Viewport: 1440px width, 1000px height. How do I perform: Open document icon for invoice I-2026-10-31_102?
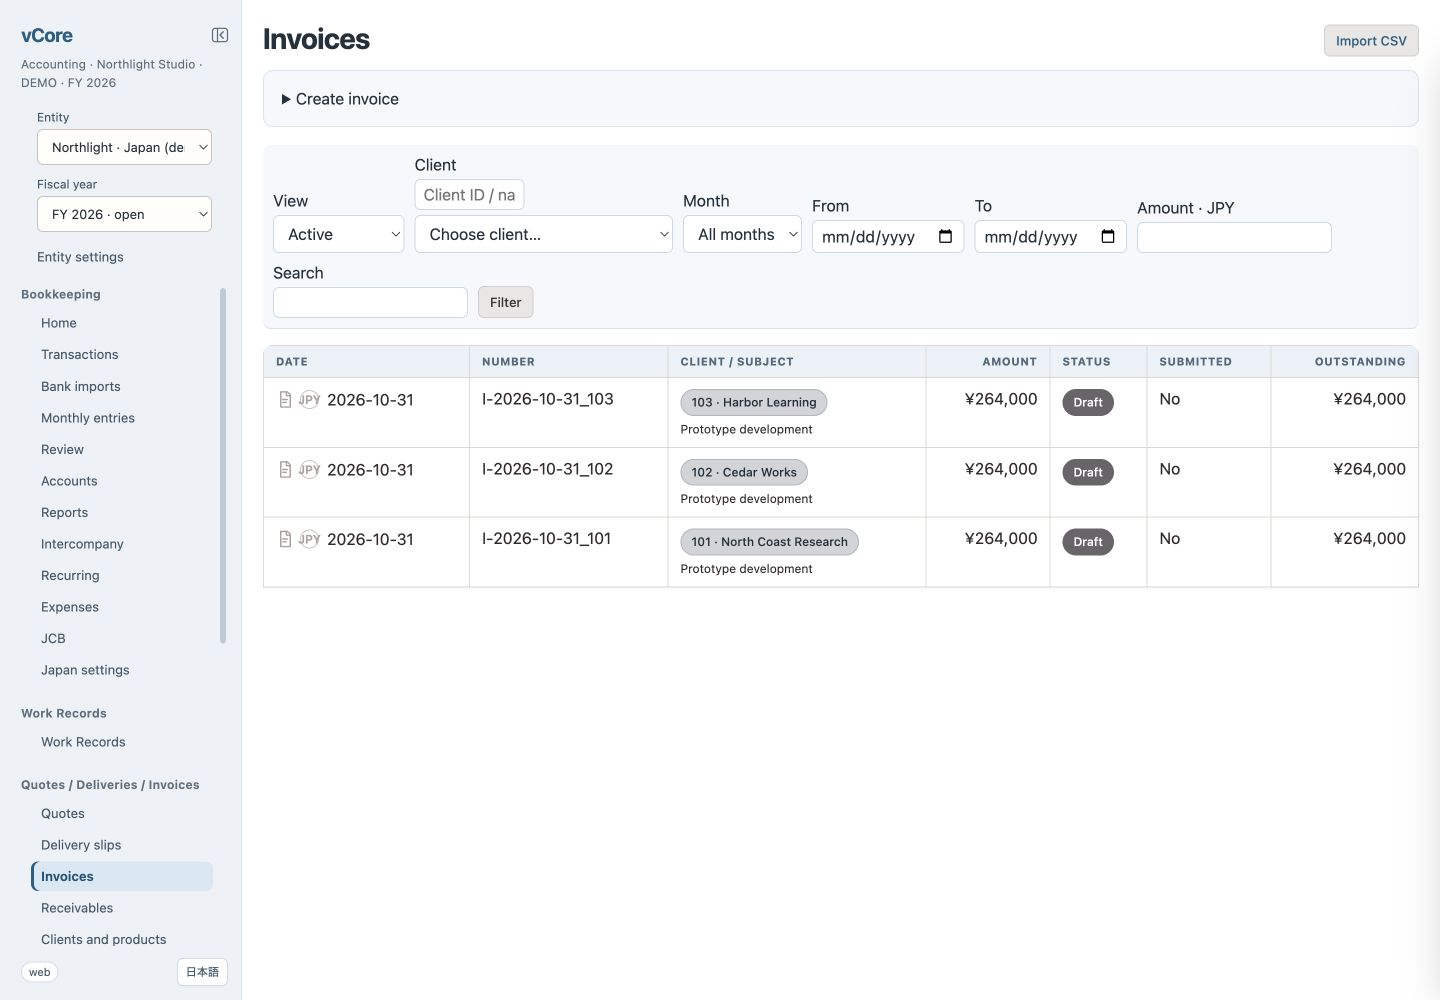pos(285,470)
